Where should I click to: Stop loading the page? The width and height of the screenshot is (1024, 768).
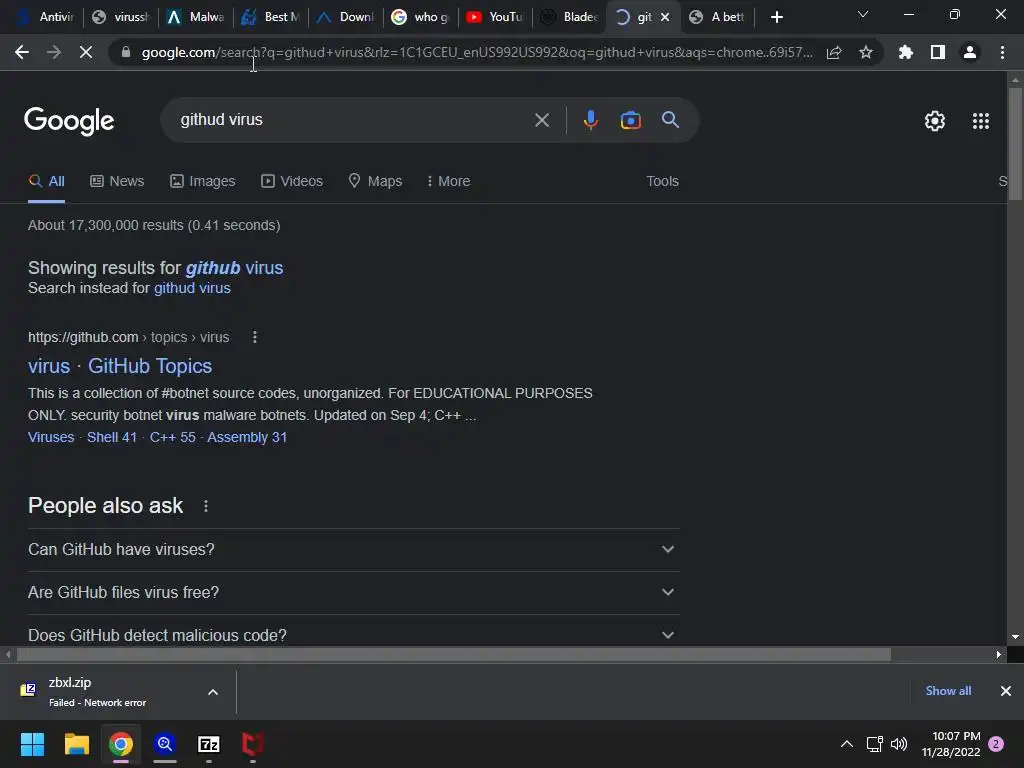[x=86, y=52]
